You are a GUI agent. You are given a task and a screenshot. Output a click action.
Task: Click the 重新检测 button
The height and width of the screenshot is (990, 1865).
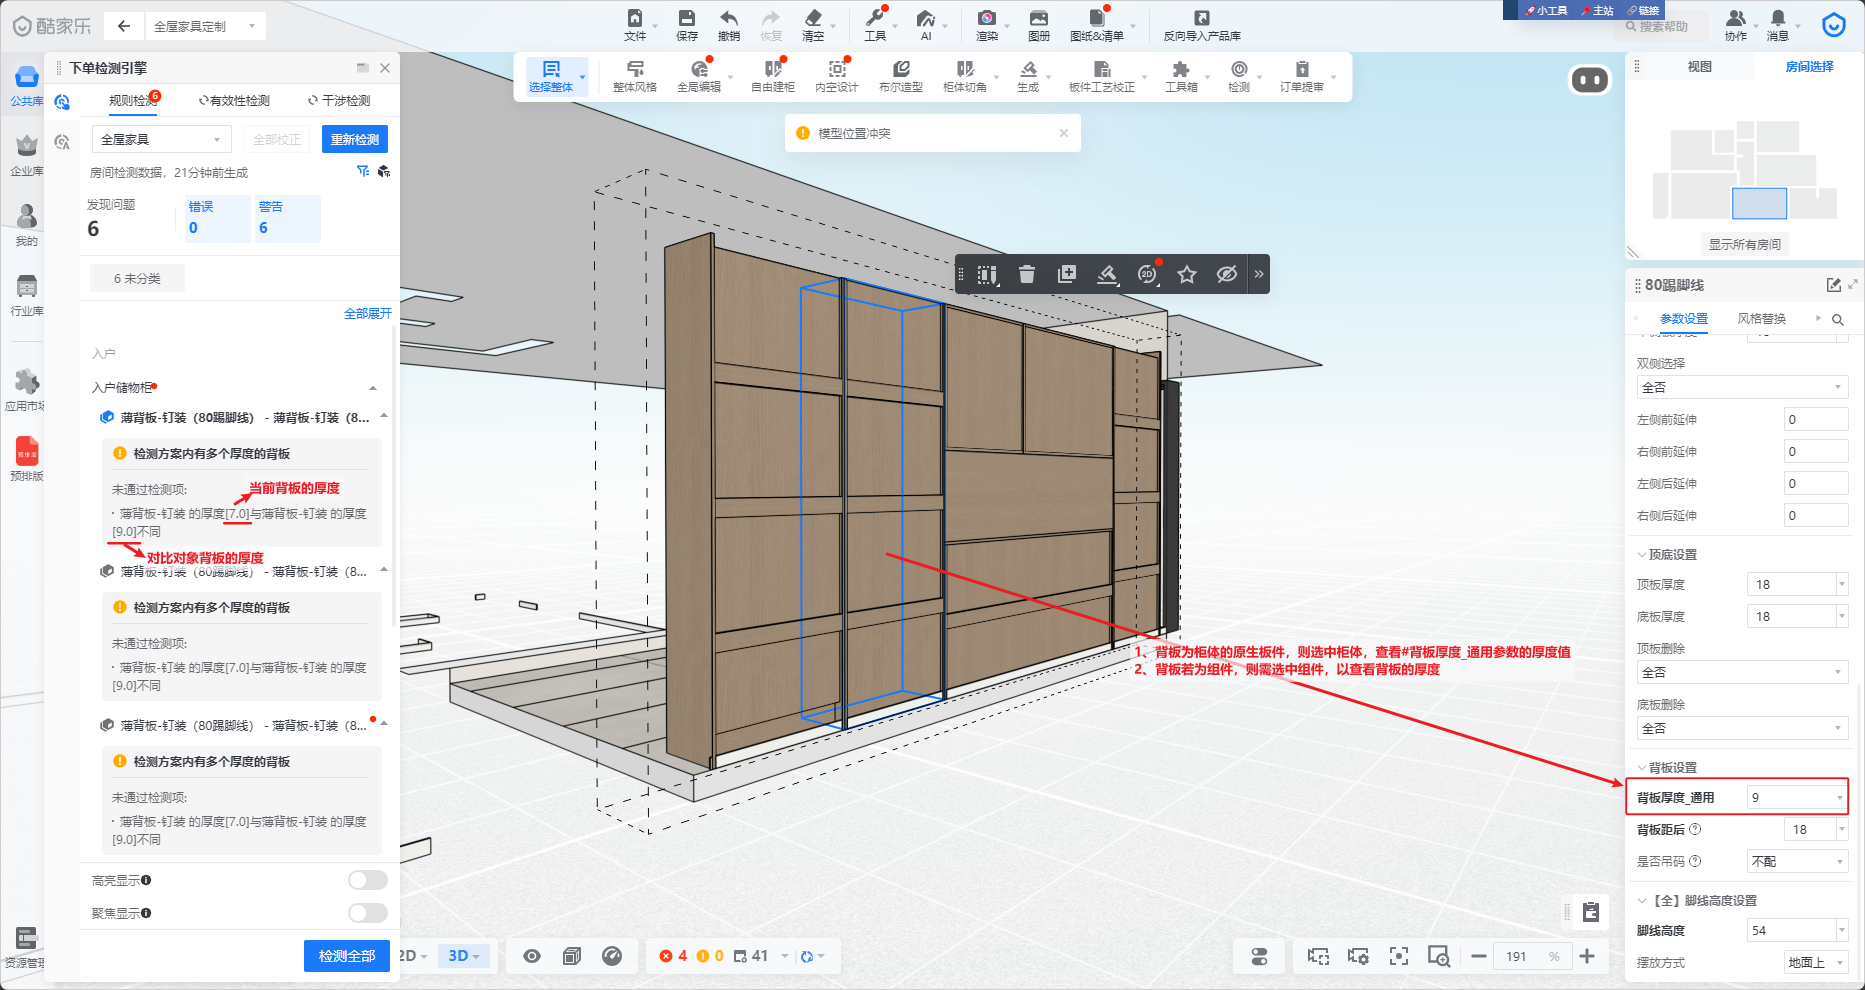tap(354, 139)
